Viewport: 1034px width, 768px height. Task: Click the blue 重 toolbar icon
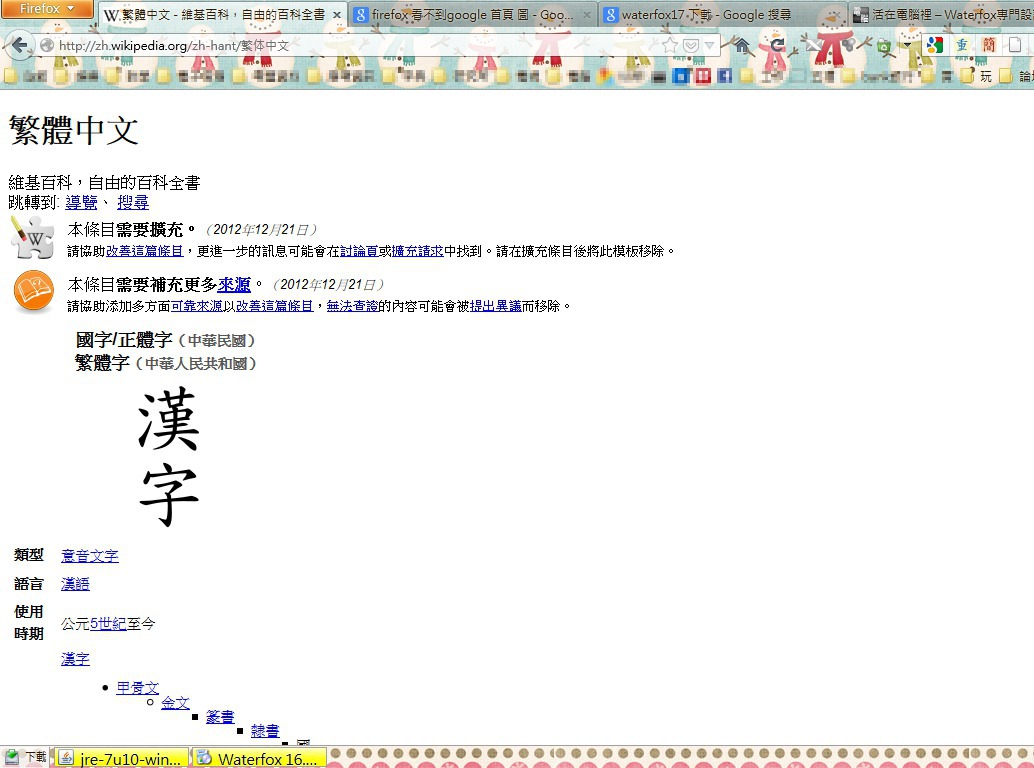[962, 45]
